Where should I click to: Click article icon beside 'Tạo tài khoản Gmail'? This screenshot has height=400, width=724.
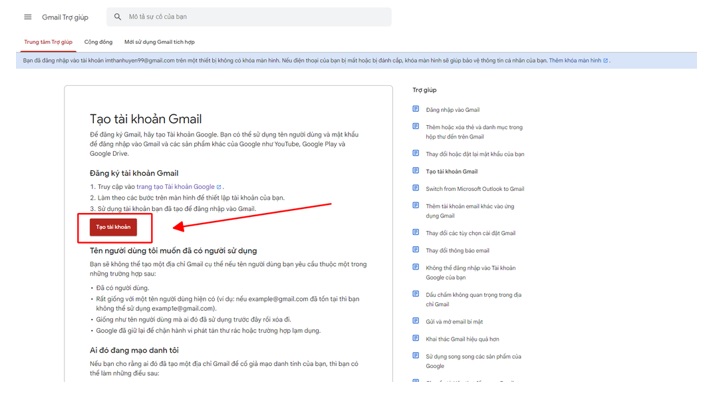pos(416,171)
